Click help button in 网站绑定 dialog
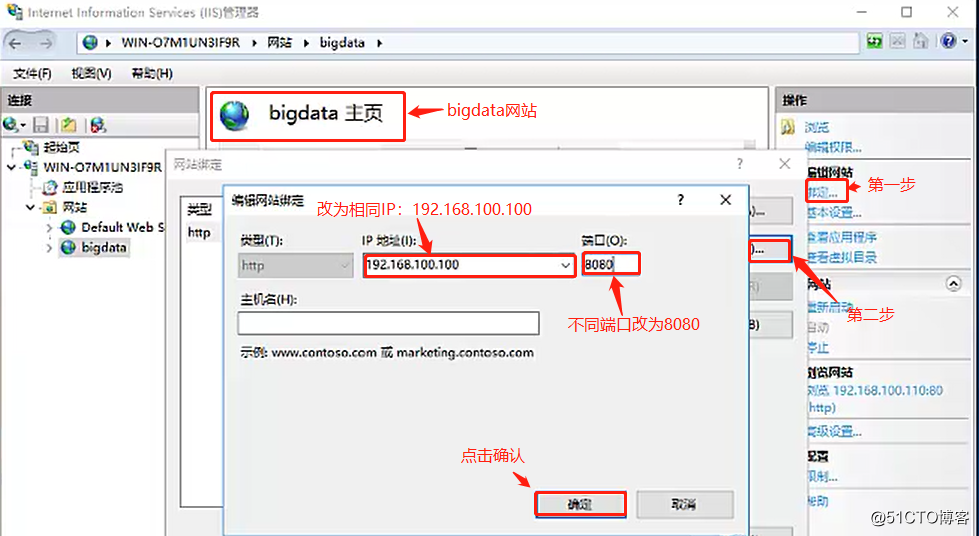Image resolution: width=979 pixels, height=536 pixels. tap(739, 164)
